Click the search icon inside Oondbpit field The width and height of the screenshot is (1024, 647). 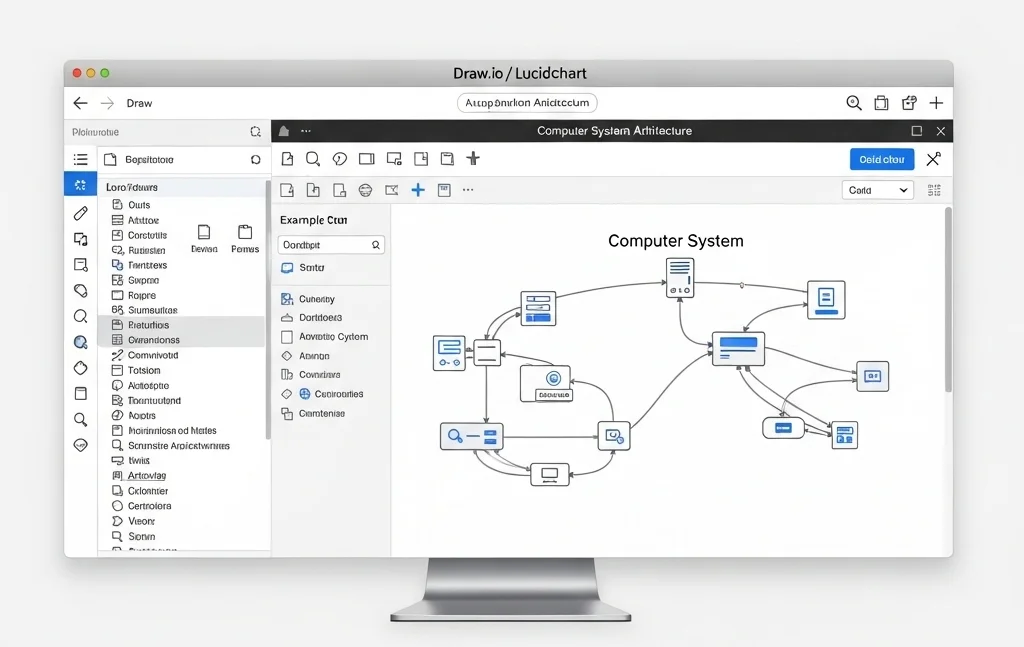coord(376,245)
